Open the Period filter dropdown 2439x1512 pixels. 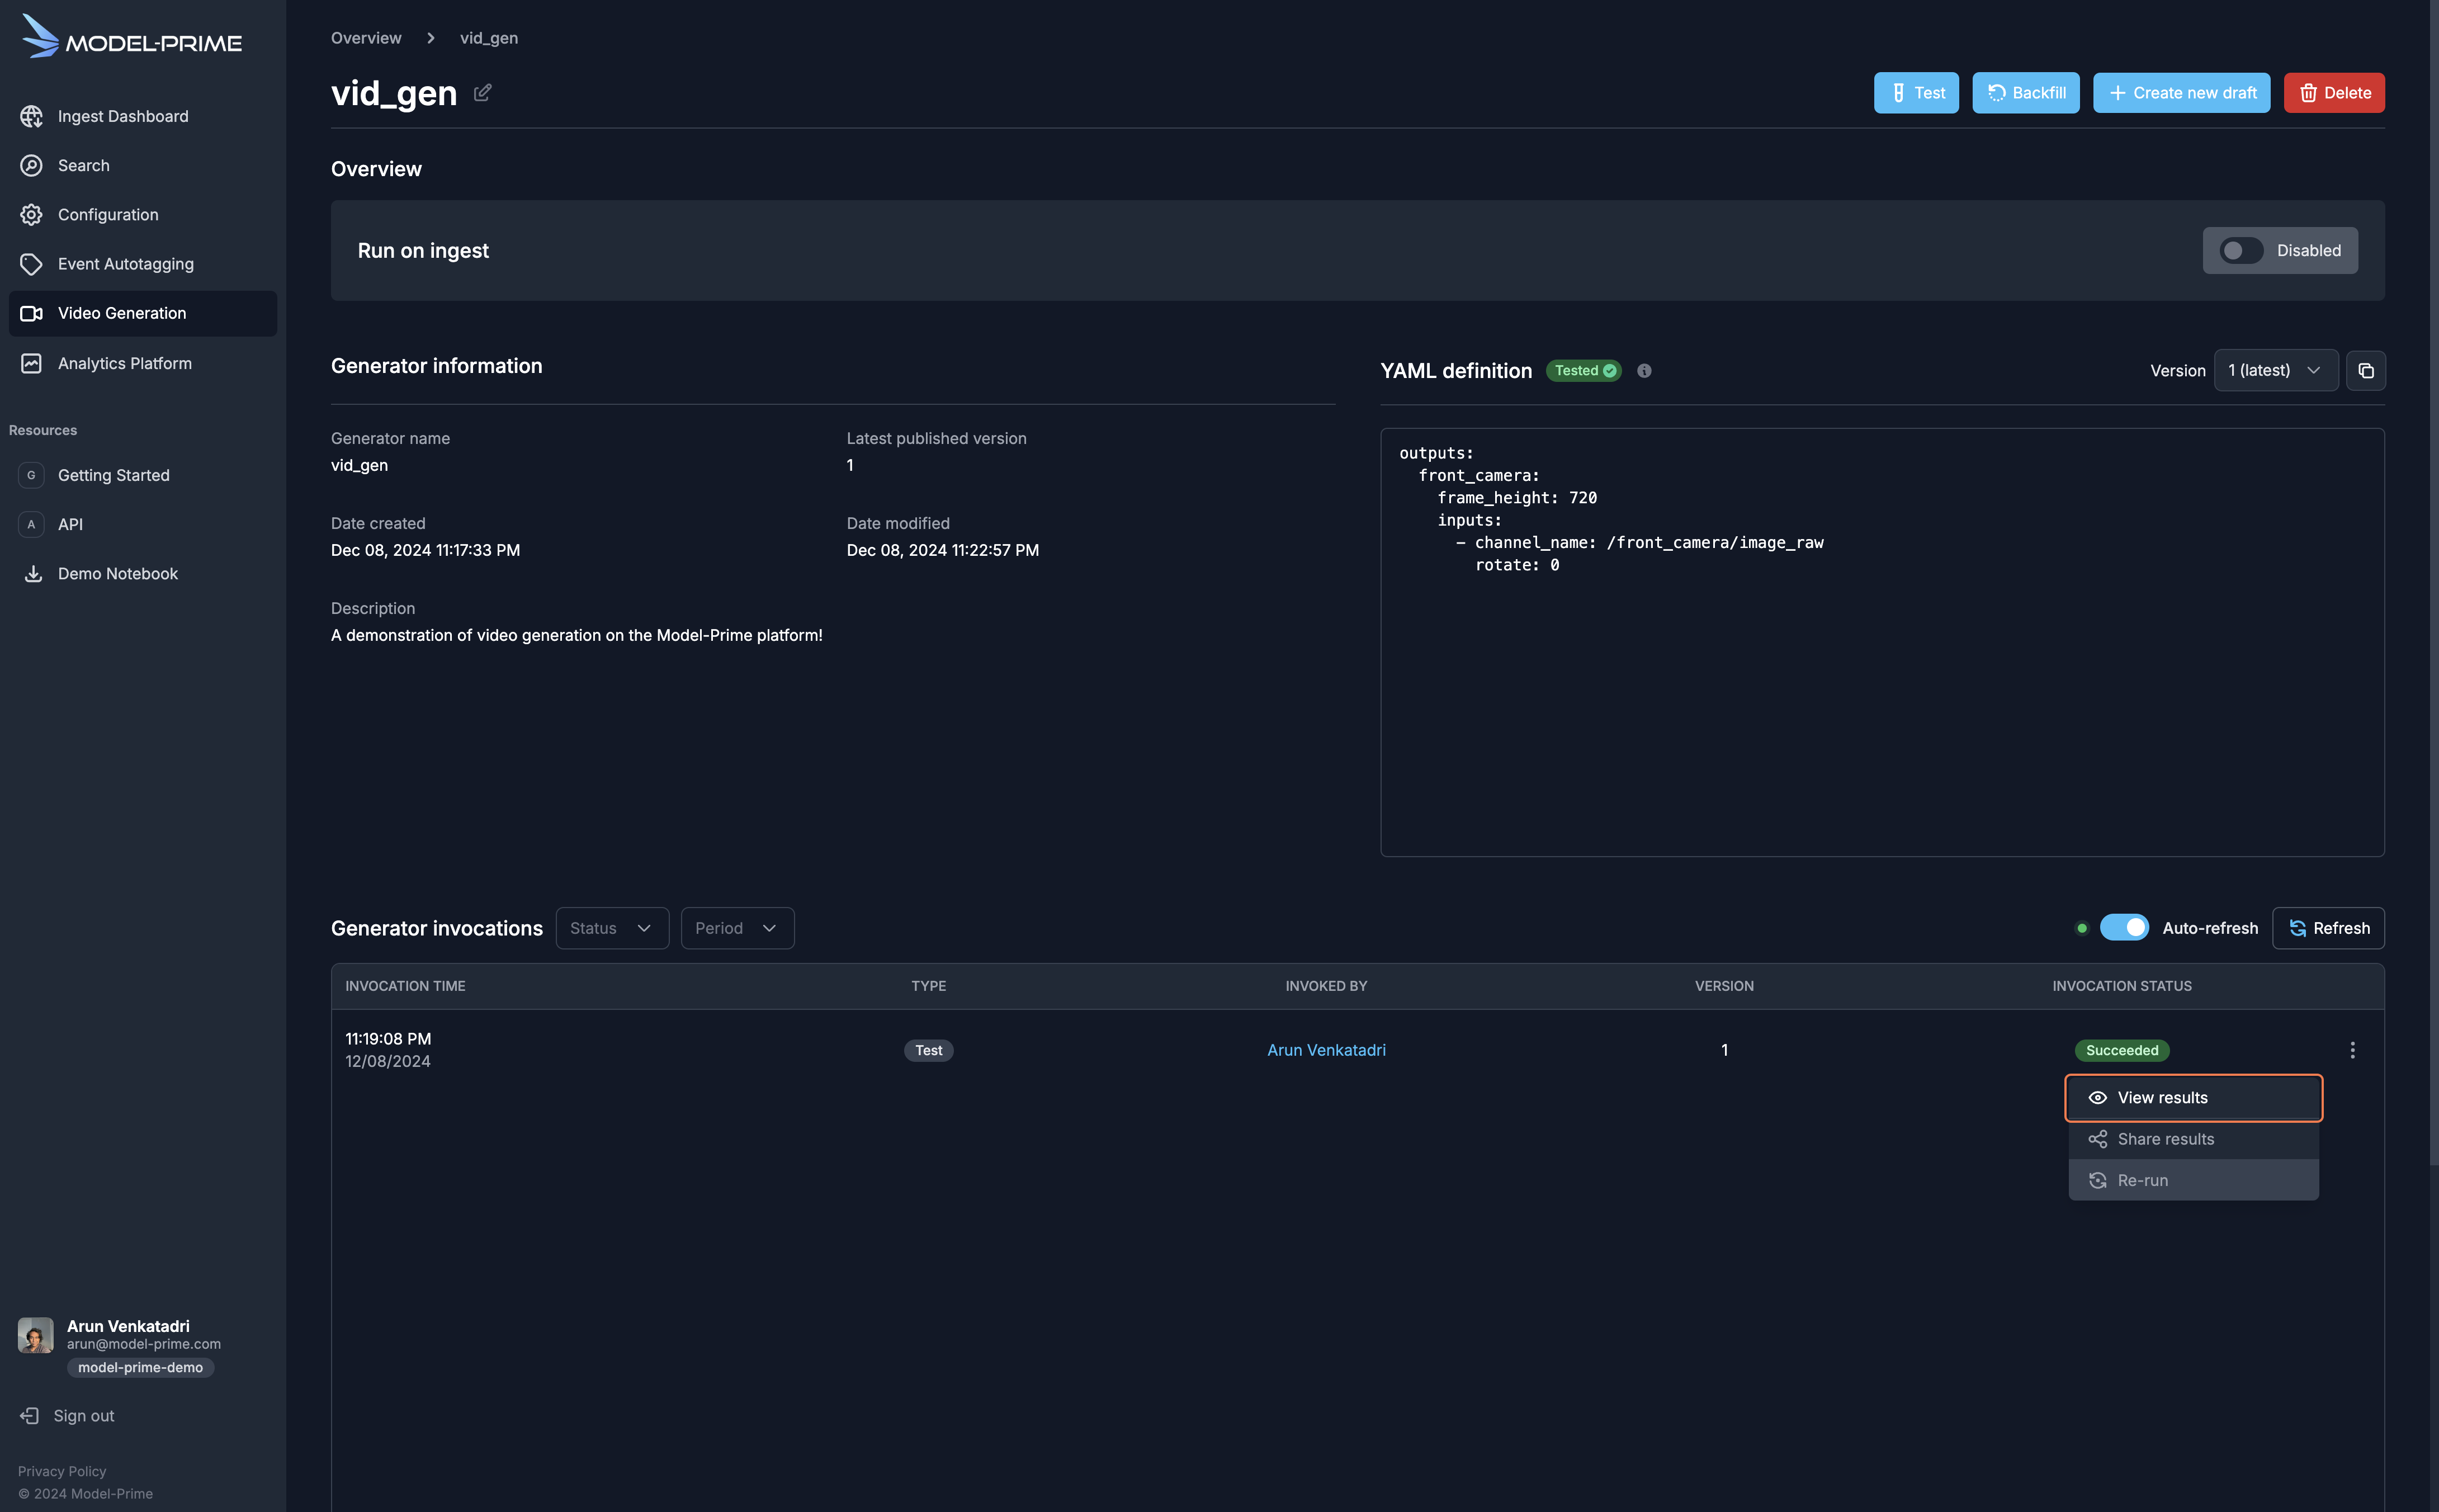(x=737, y=928)
